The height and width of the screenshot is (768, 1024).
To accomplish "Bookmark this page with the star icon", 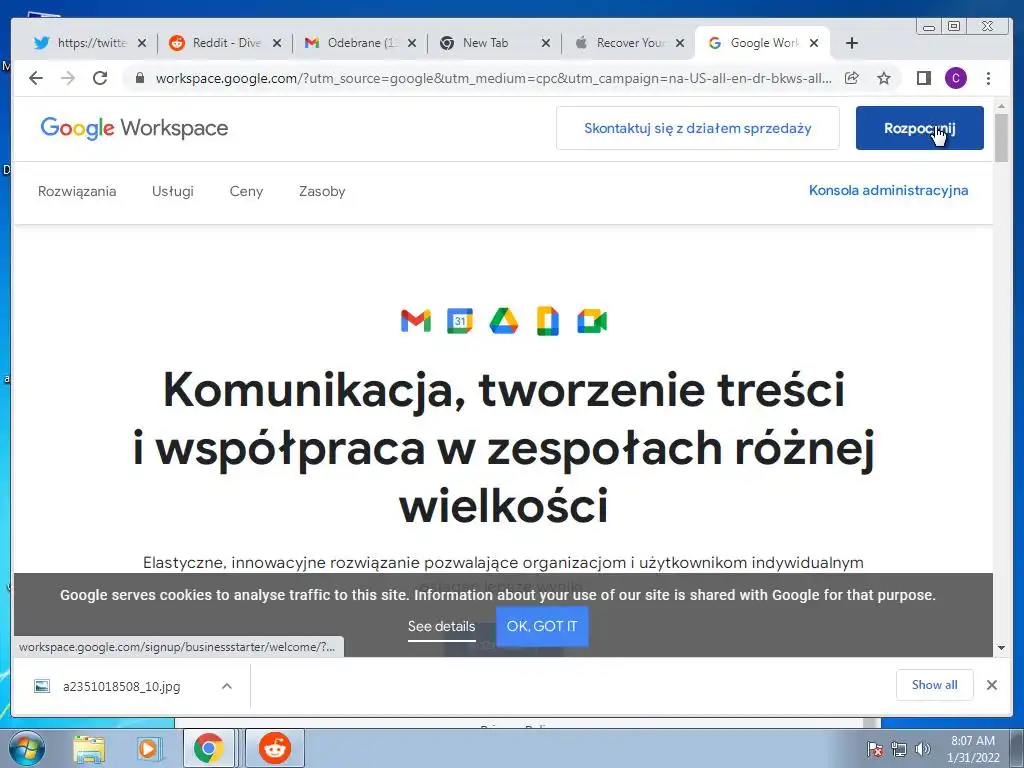I will click(884, 78).
